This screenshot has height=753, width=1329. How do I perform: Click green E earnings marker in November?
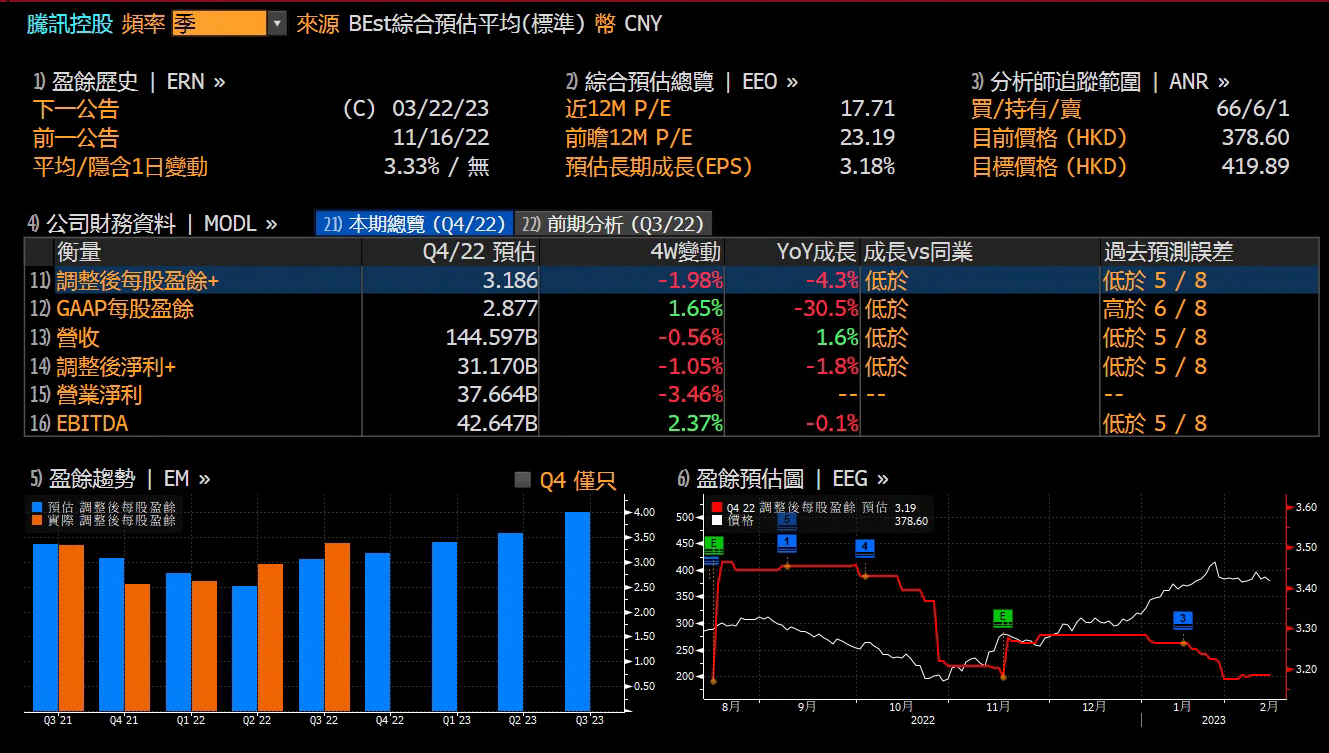click(x=1002, y=617)
